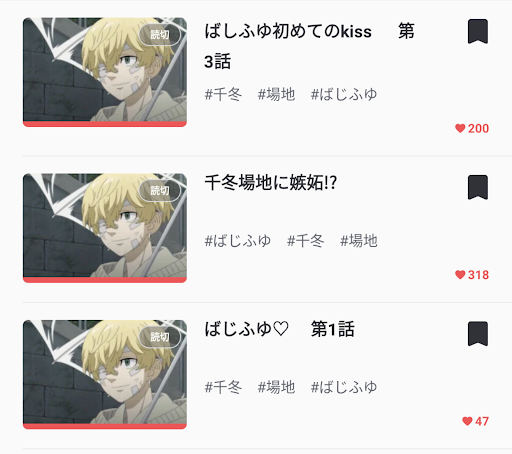Screen dimensions: 512x454
Task: Open thumbnail of ばしふゆ初めてのkiss 第3話
Action: point(105,72)
